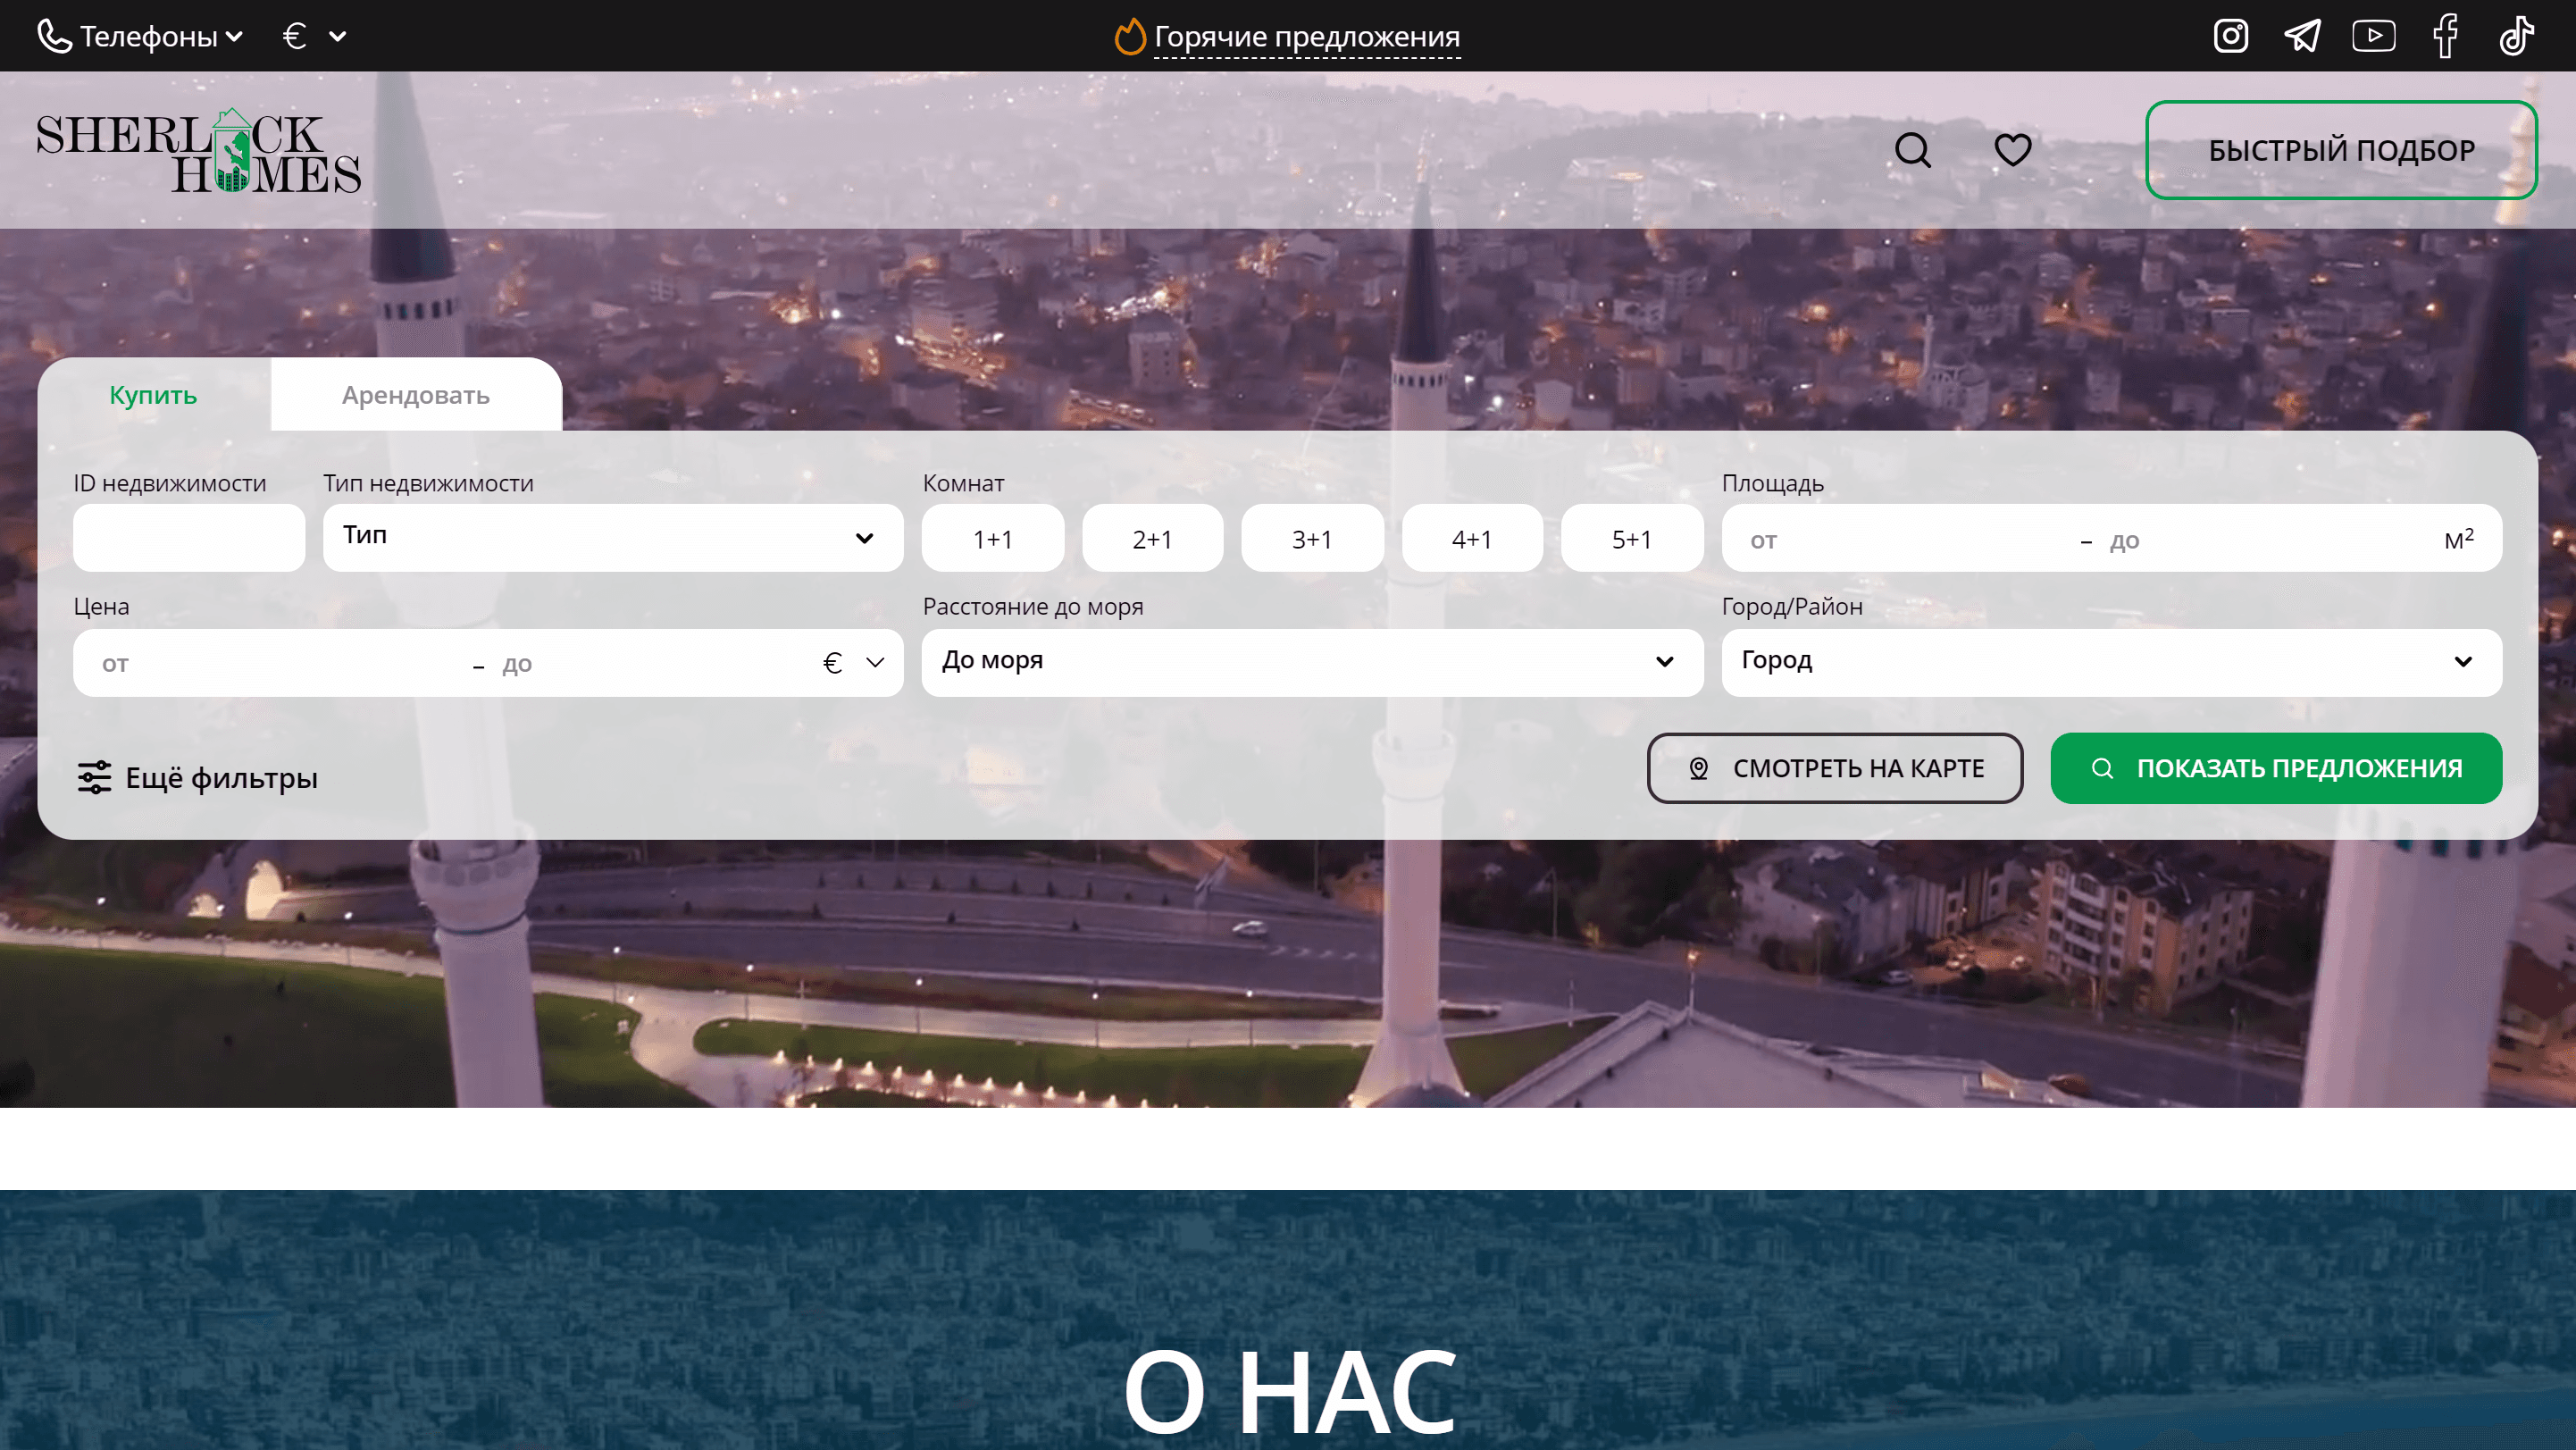The image size is (2576, 1450).
Task: Click the filter sliders icon
Action: [x=95, y=777]
